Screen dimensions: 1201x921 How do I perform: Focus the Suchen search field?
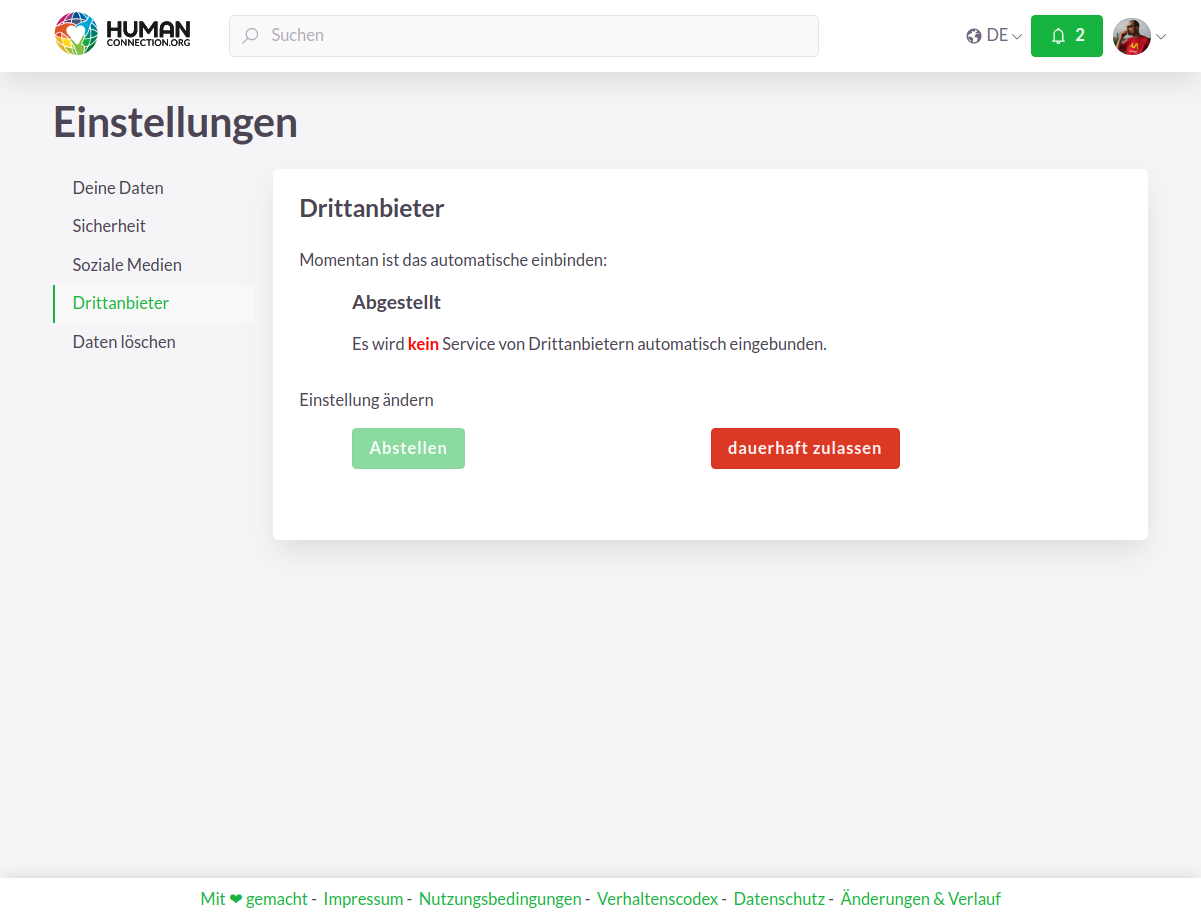524,36
